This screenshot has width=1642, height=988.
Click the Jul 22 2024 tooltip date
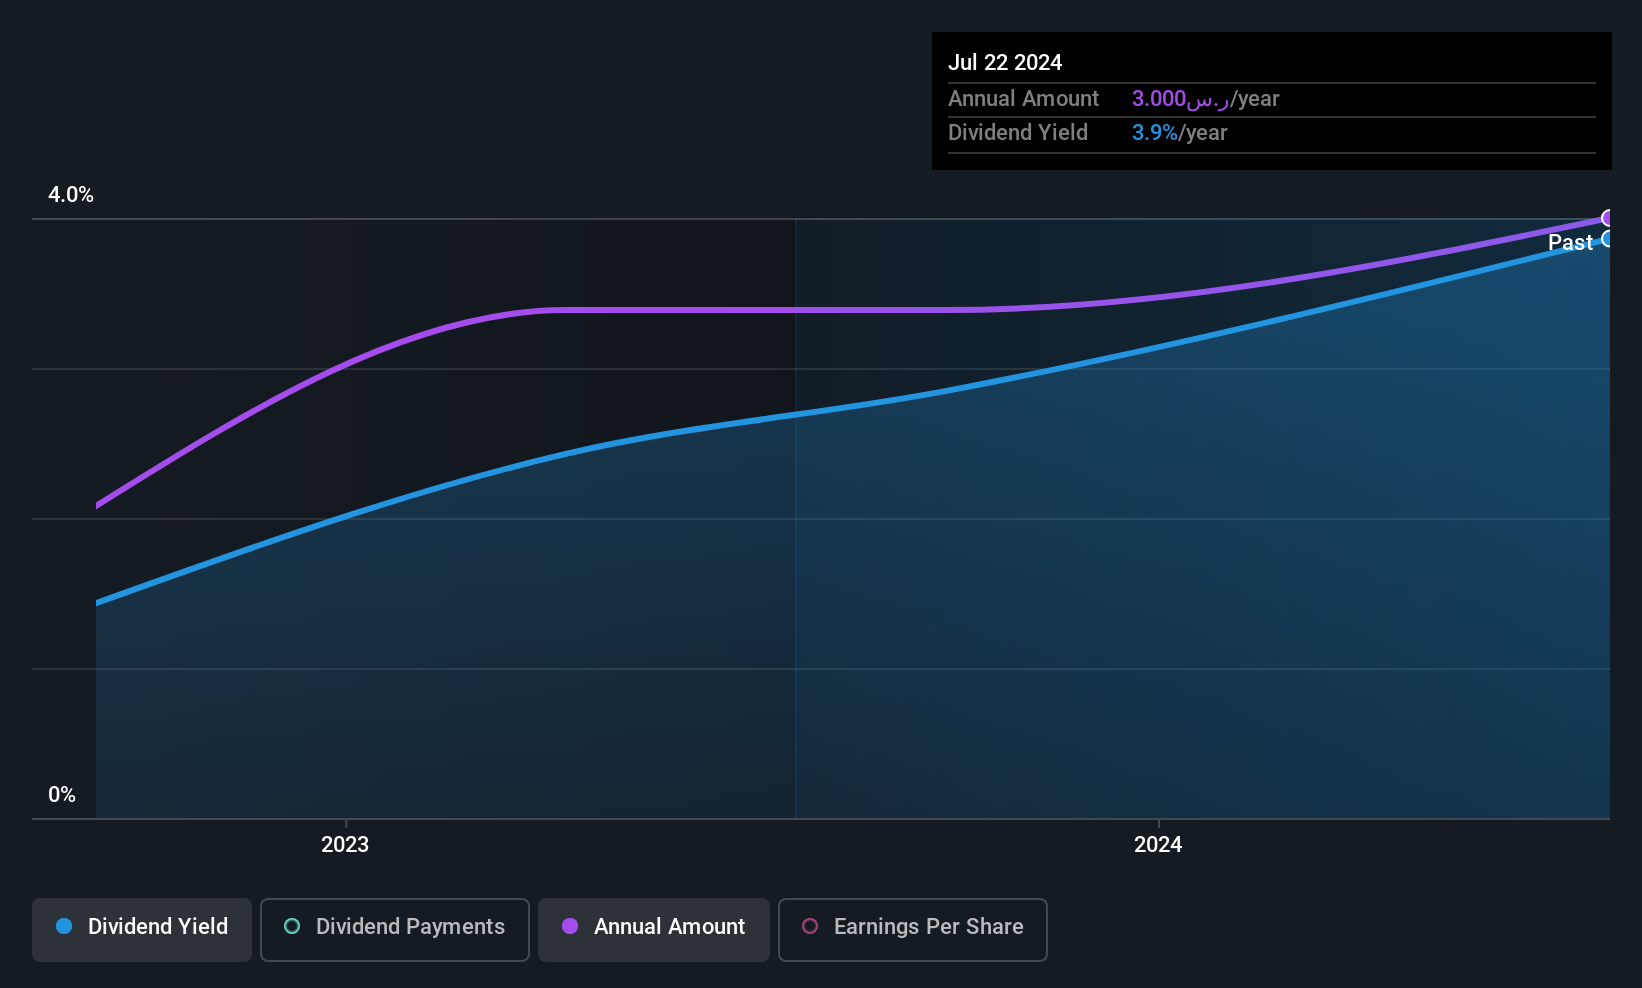coord(1005,62)
